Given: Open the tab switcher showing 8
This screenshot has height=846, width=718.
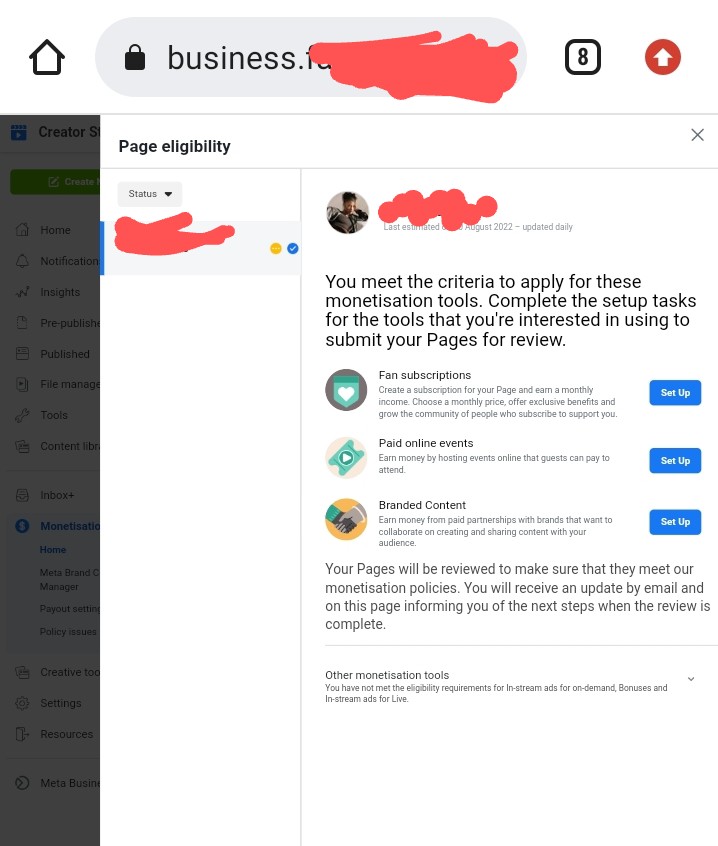Looking at the screenshot, I should [583, 57].
